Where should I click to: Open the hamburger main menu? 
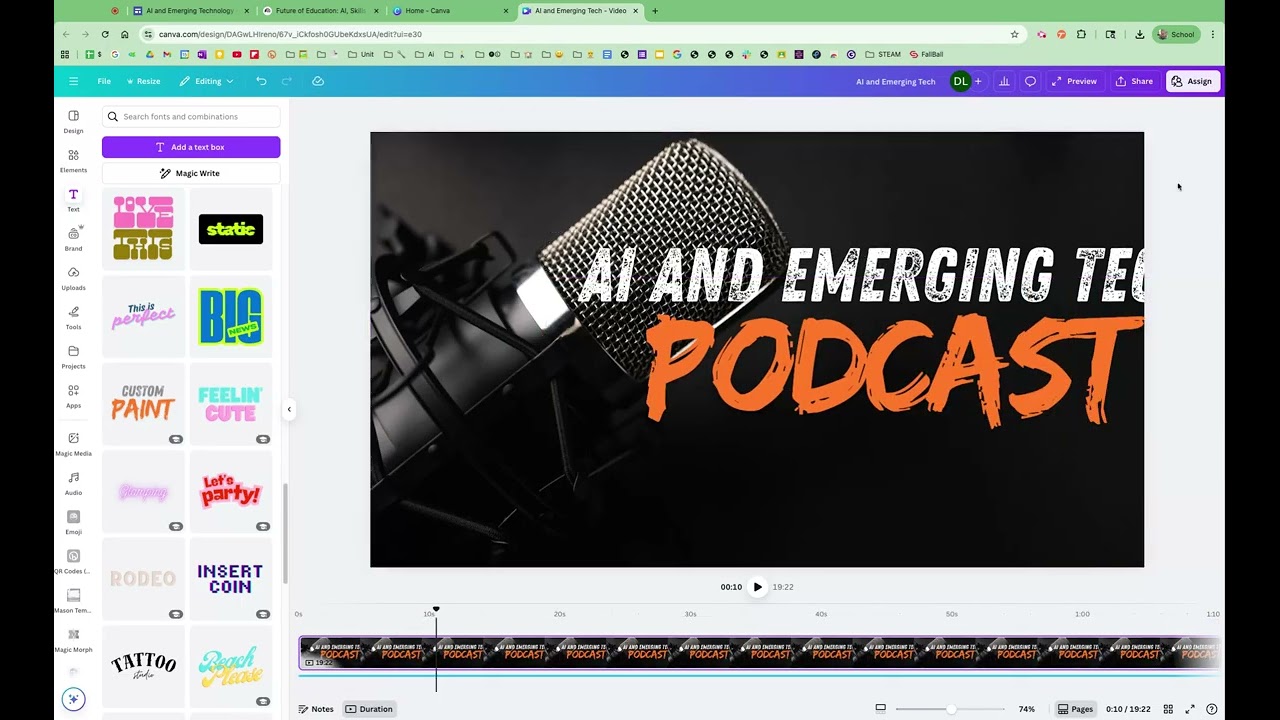coord(73,81)
